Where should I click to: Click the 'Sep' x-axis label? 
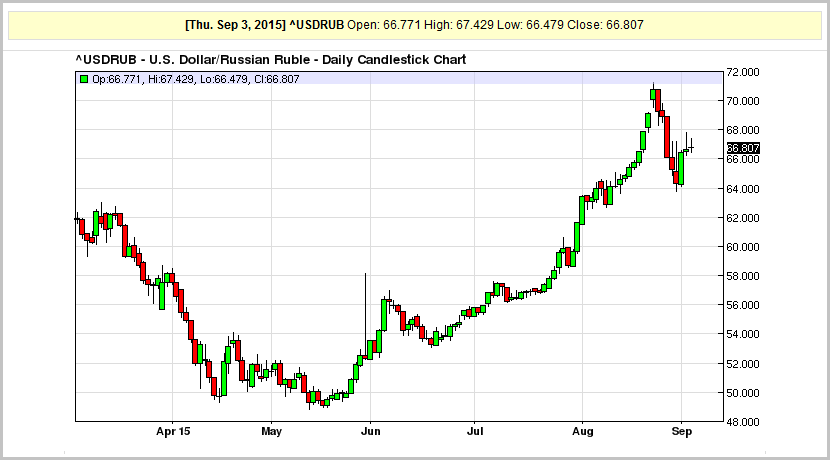682,431
